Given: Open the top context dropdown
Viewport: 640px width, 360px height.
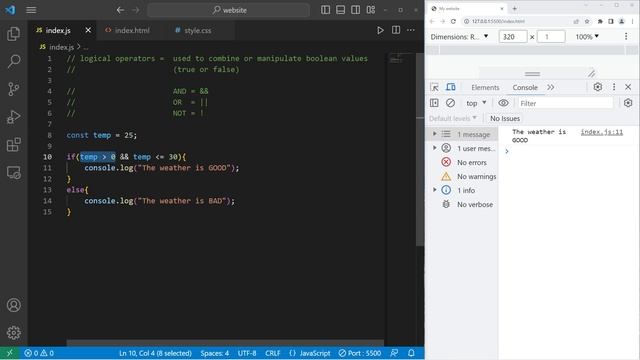Looking at the screenshot, I should tap(476, 103).
